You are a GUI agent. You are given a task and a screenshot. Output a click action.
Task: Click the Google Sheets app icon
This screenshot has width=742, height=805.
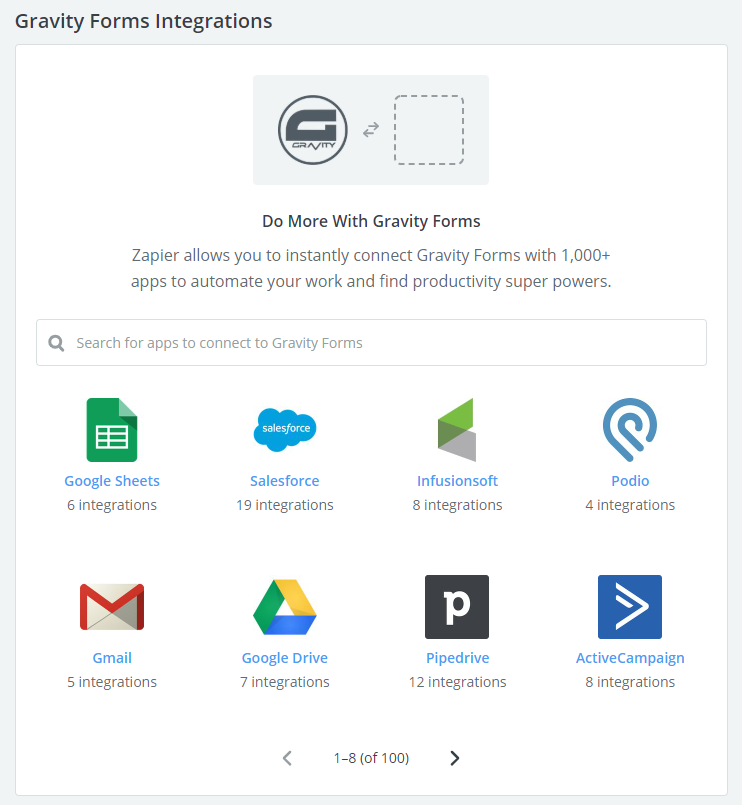[112, 430]
